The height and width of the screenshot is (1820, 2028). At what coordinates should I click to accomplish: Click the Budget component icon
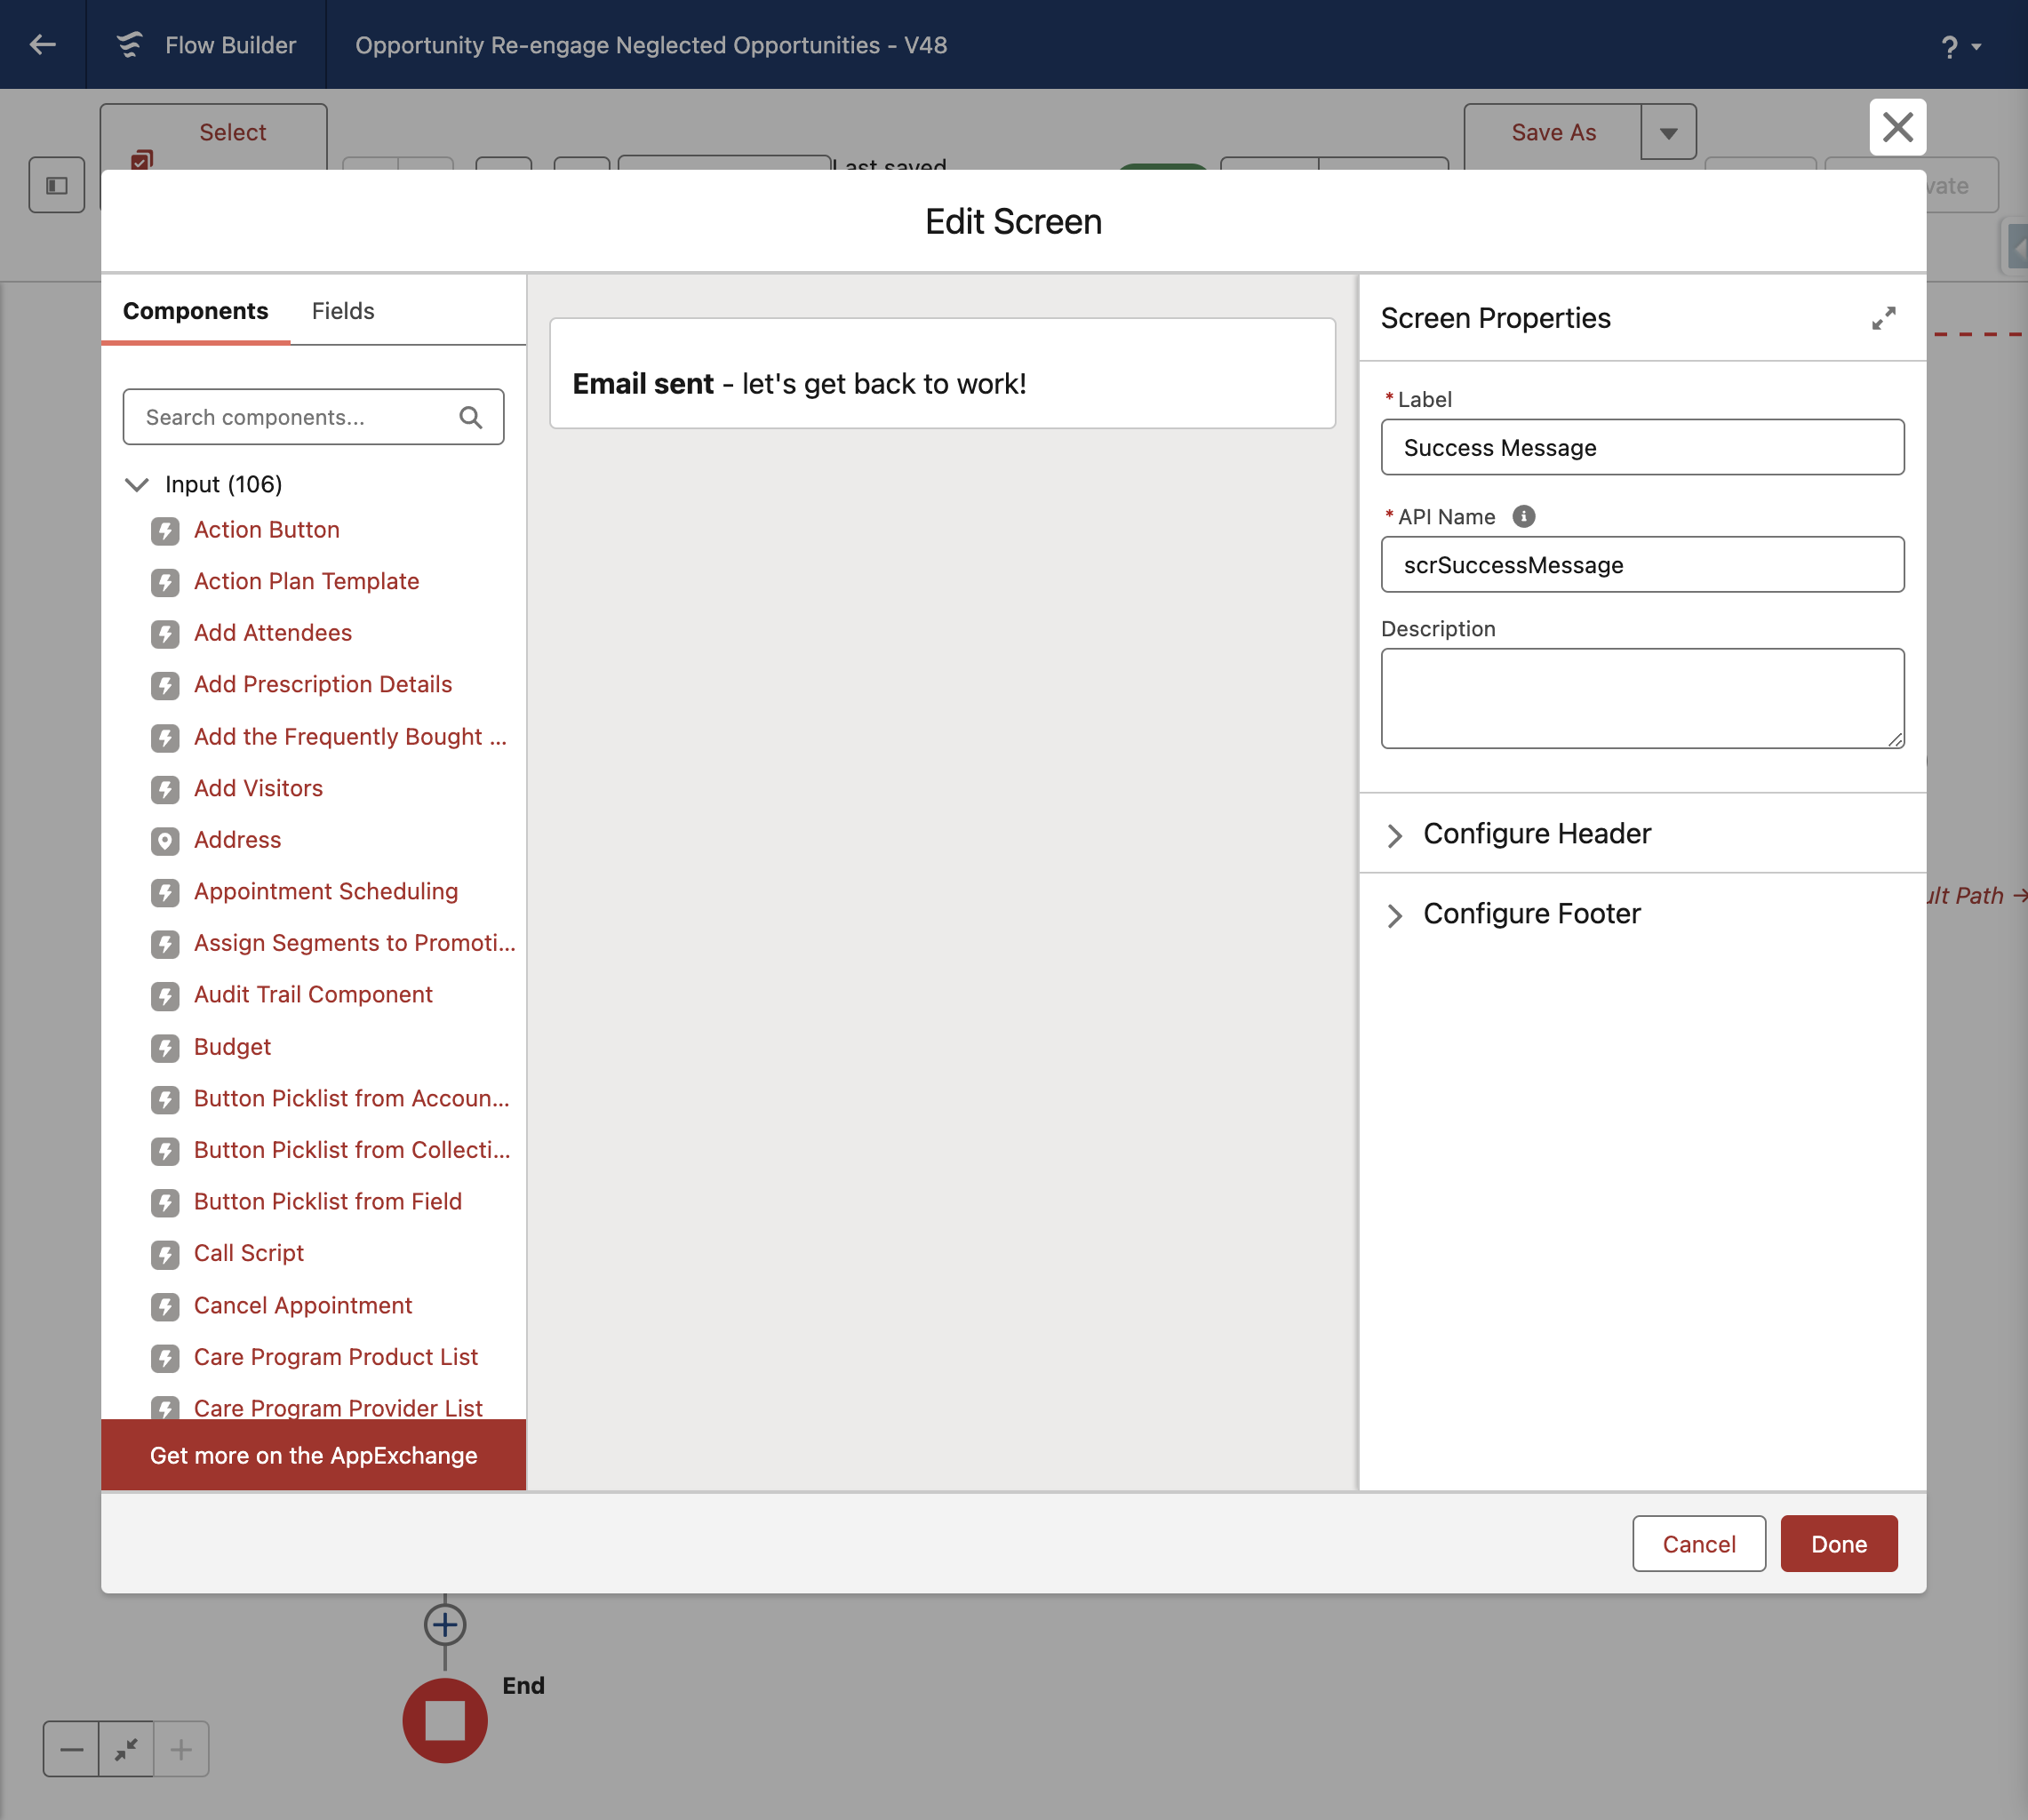165,1048
